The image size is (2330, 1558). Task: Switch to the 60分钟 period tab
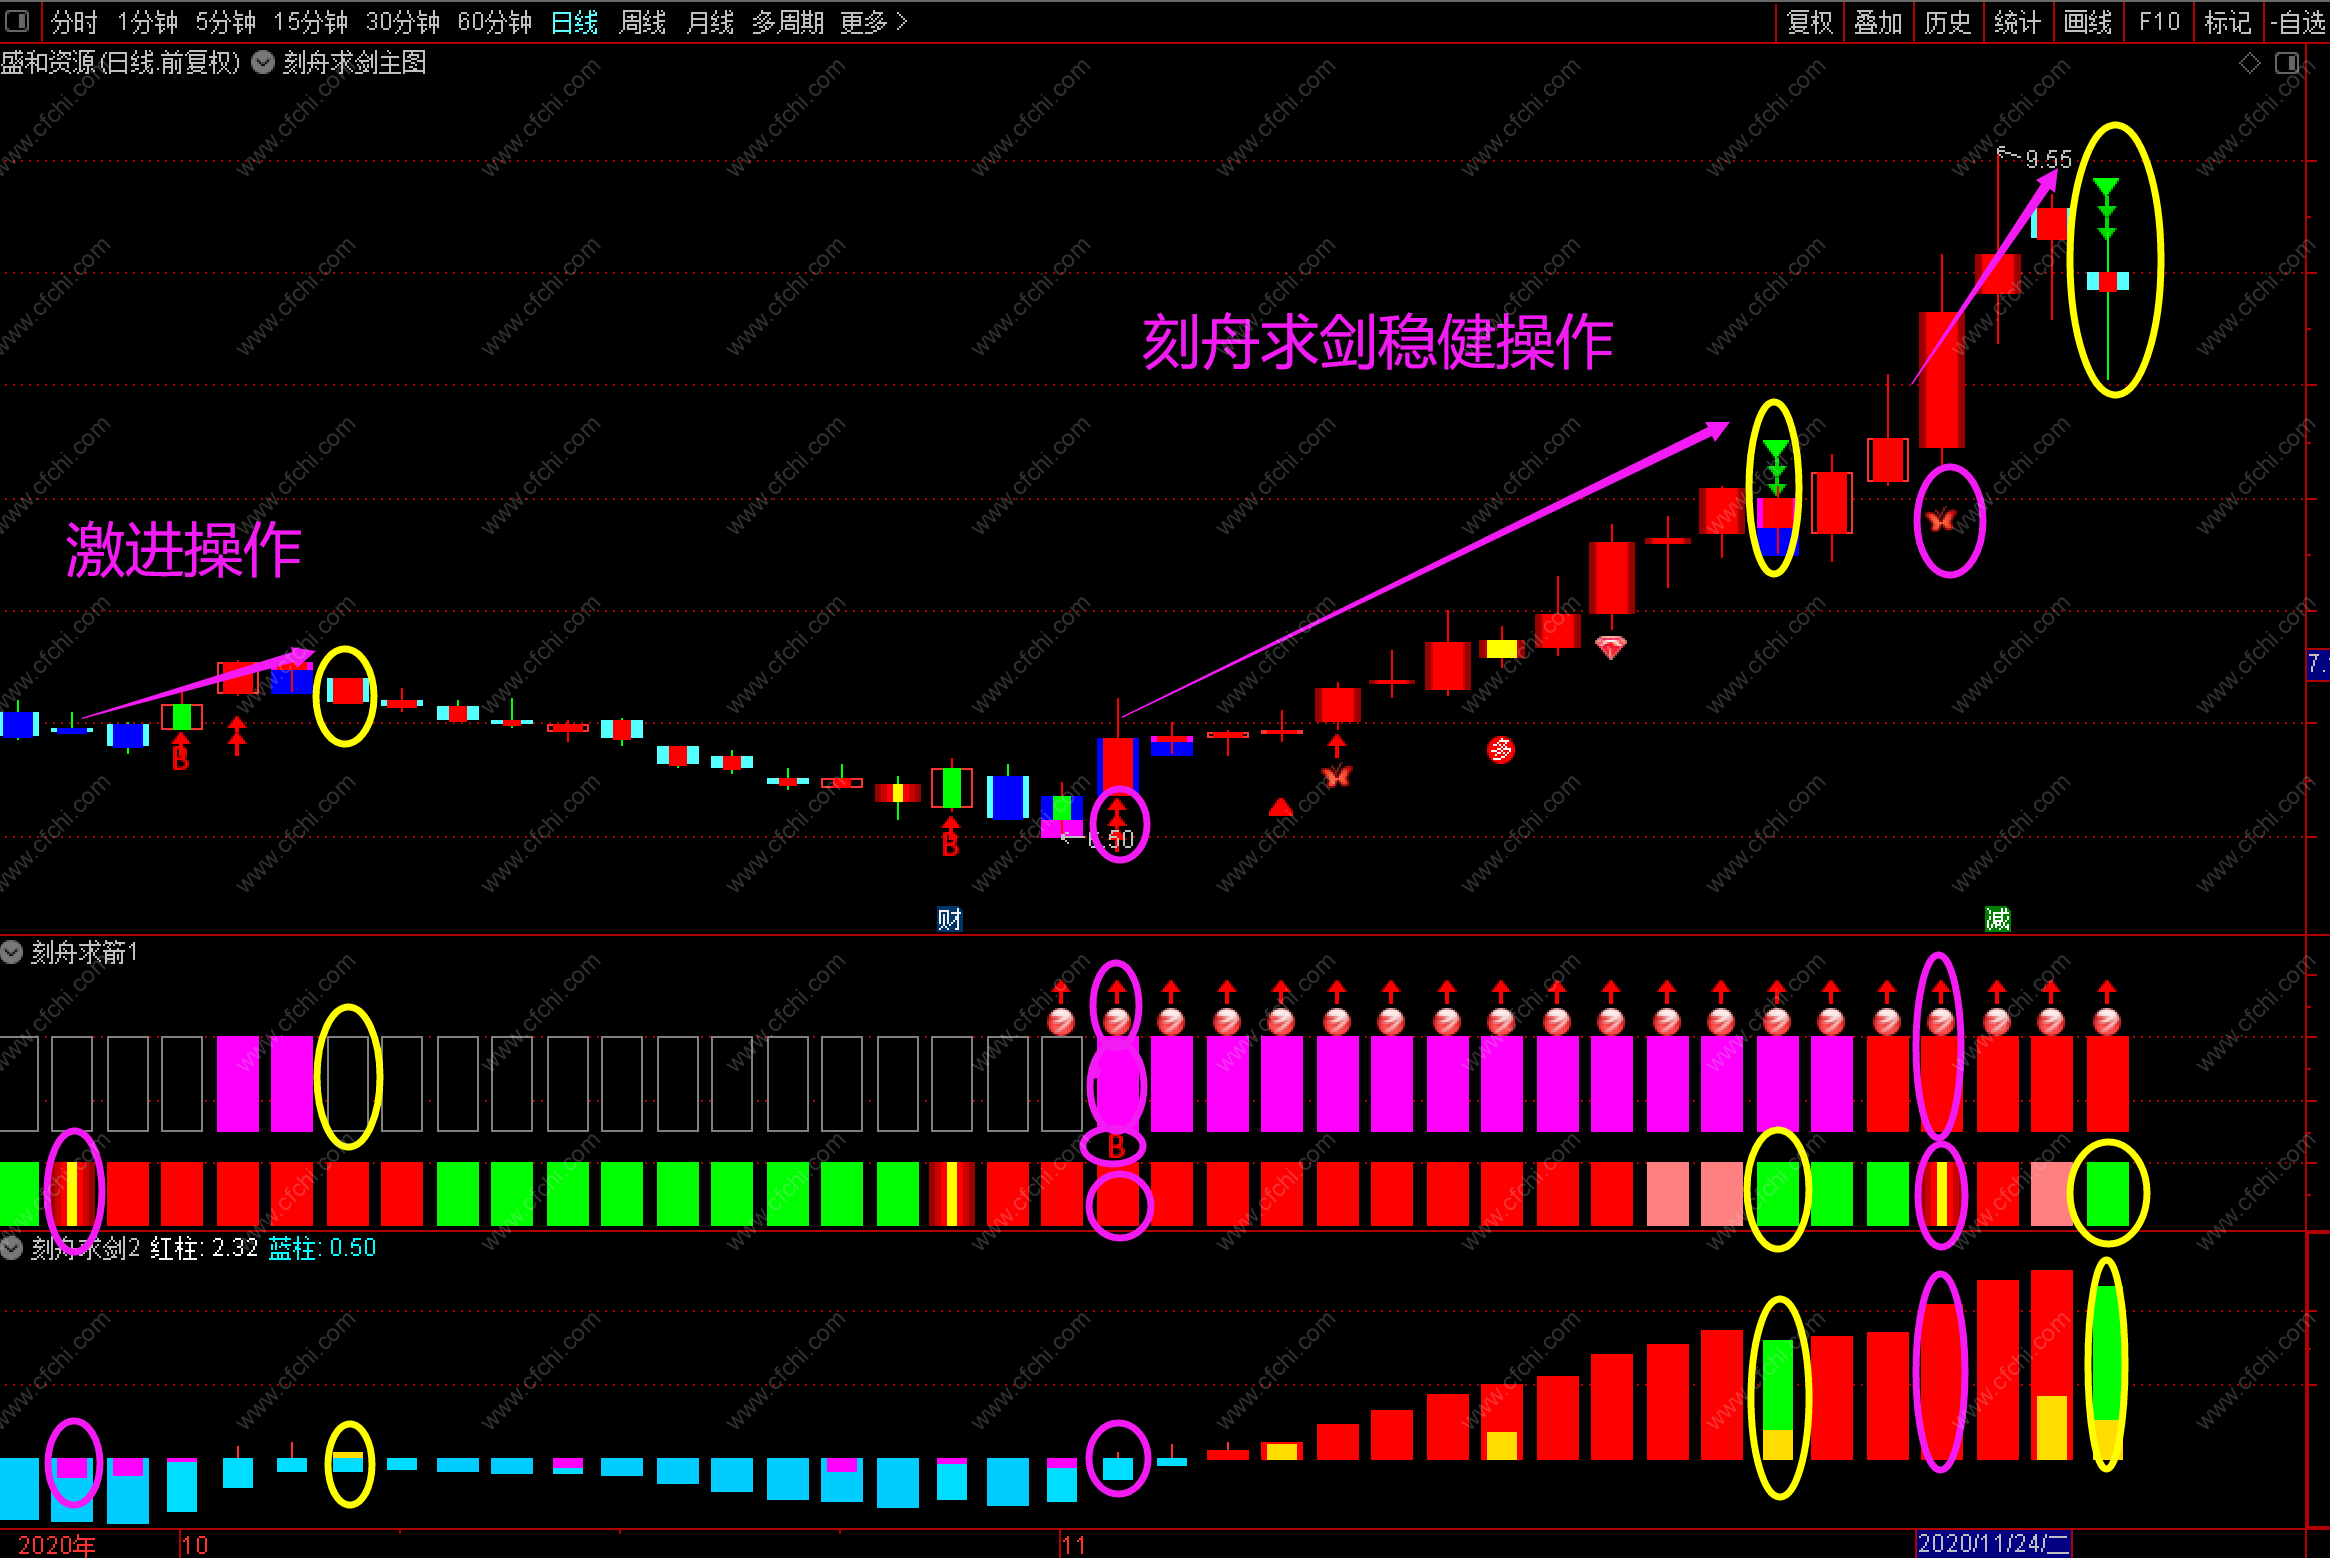tap(494, 22)
